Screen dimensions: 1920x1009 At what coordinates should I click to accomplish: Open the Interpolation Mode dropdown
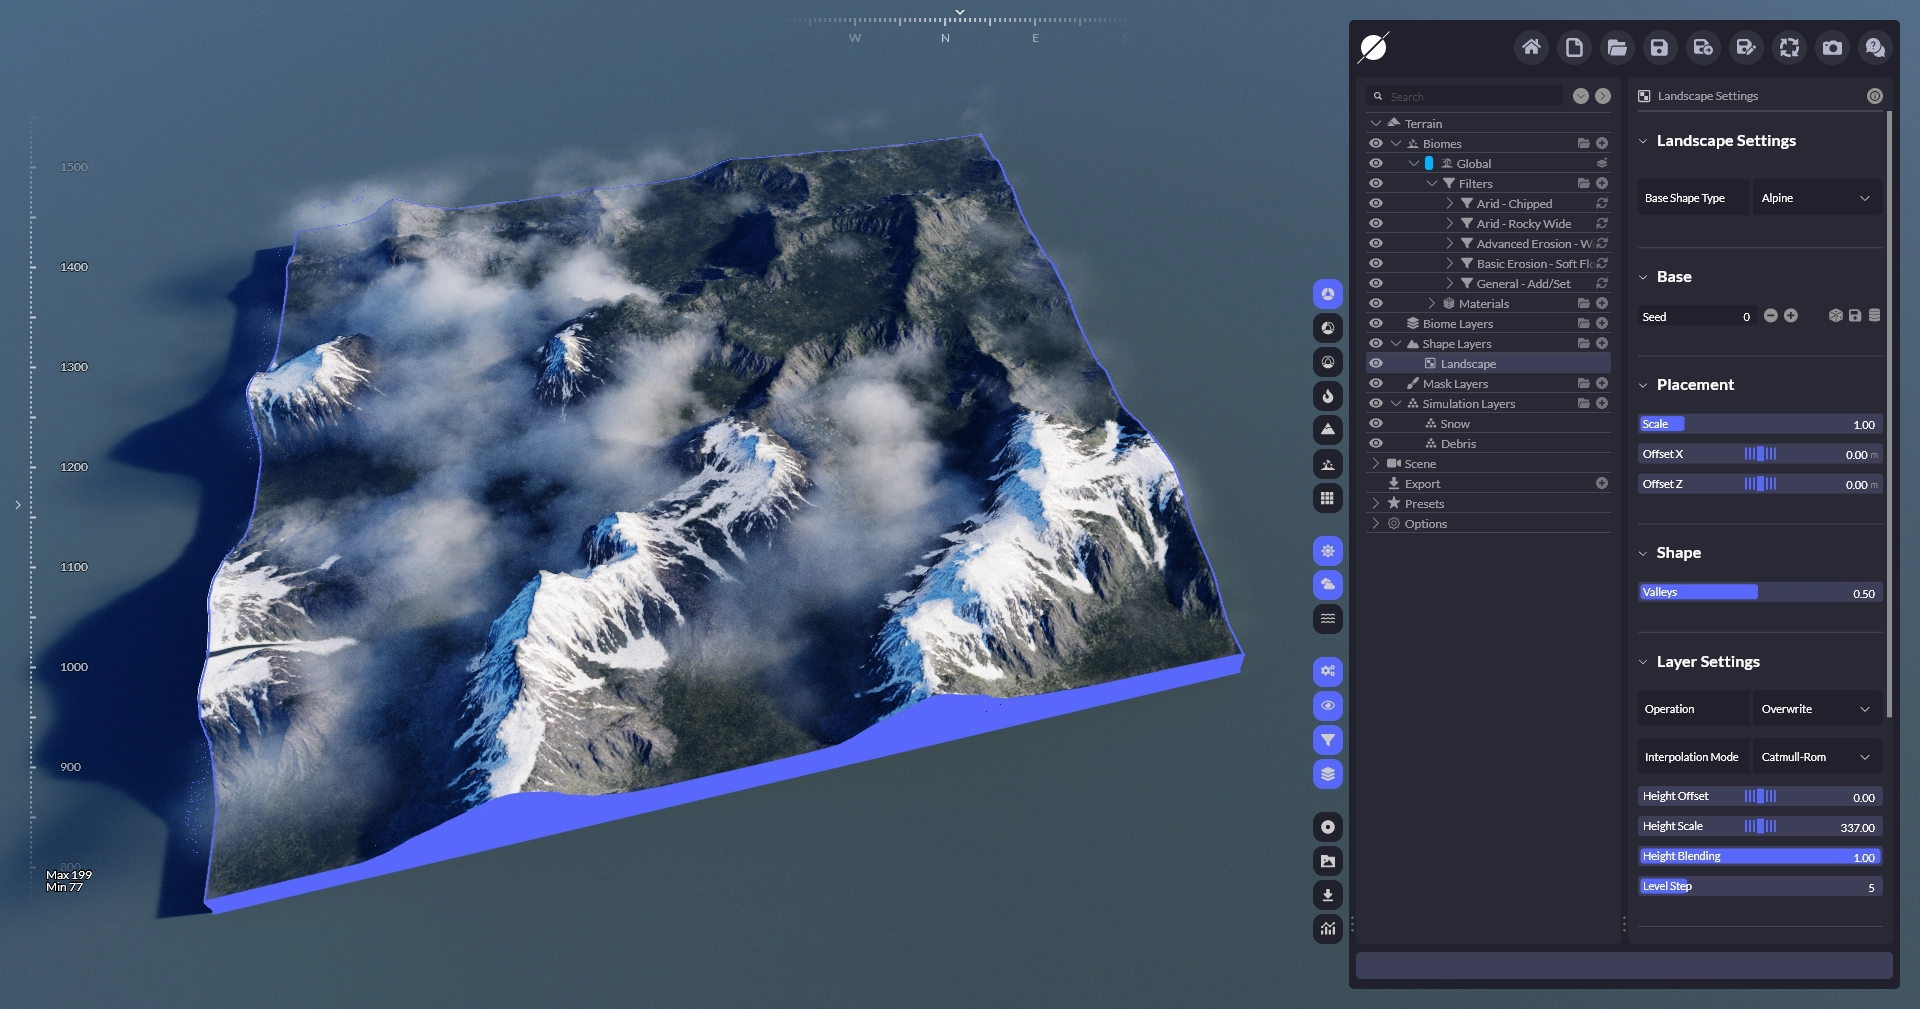1815,757
